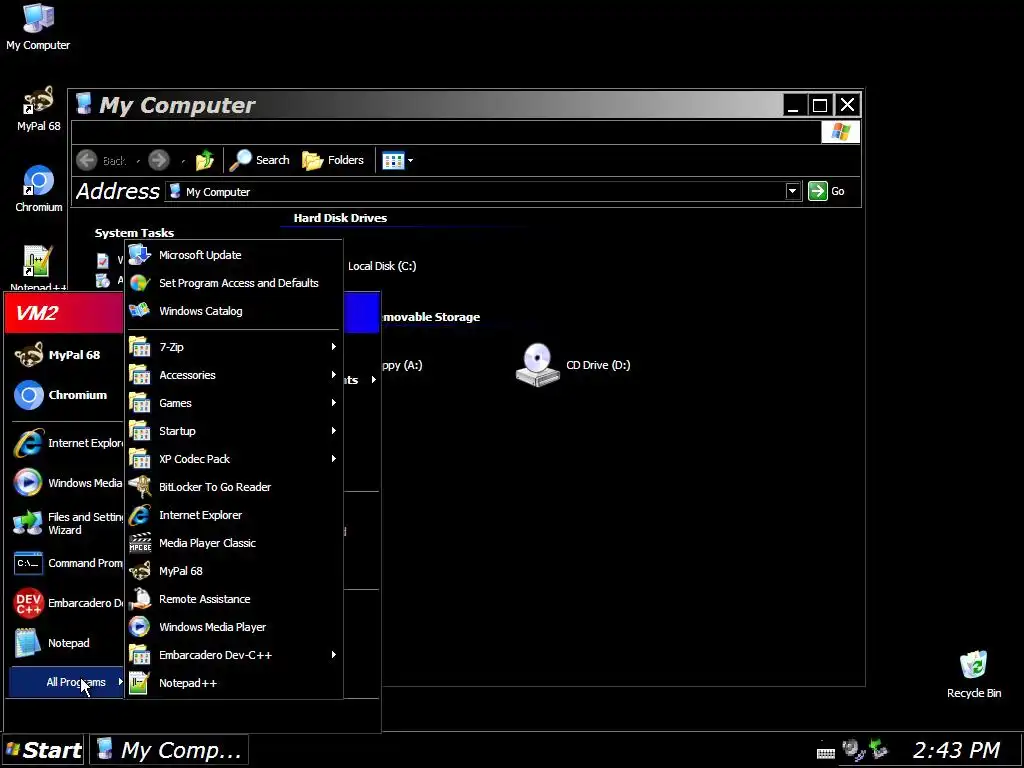Select Set Program Access and Defaults
This screenshot has width=1024, height=768.
pos(233,283)
